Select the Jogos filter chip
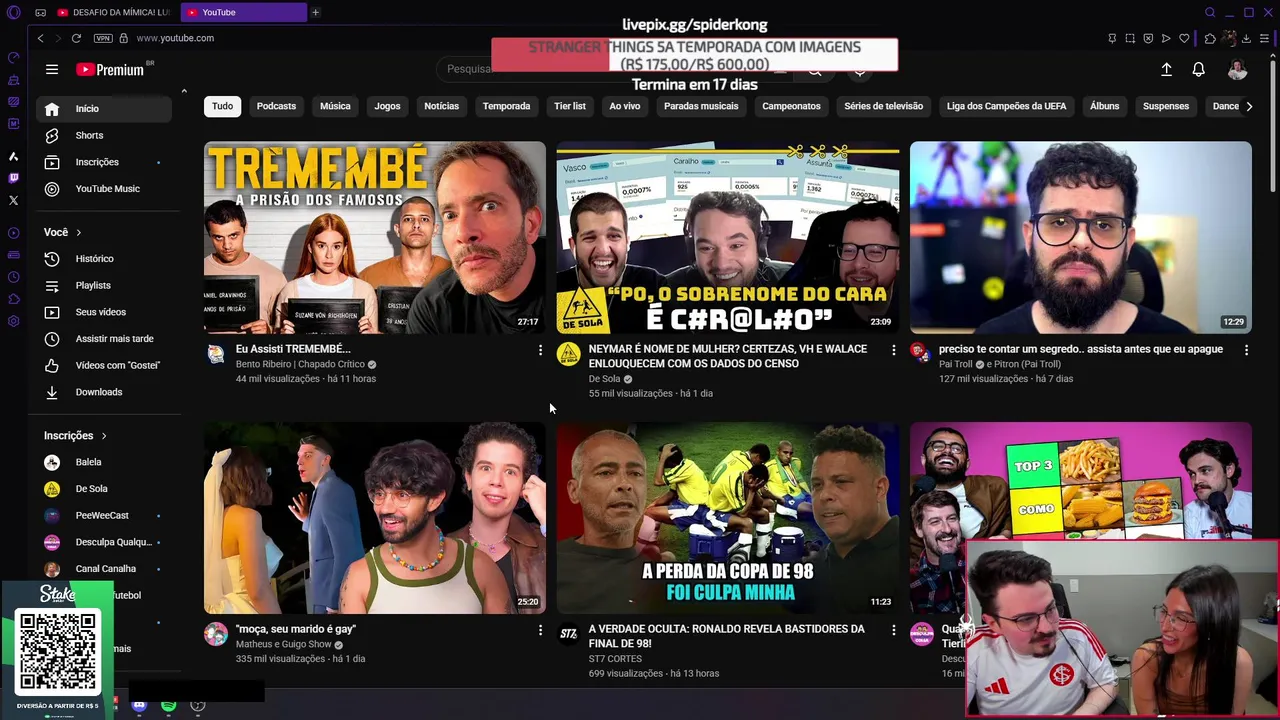This screenshot has height=720, width=1280. [x=387, y=106]
